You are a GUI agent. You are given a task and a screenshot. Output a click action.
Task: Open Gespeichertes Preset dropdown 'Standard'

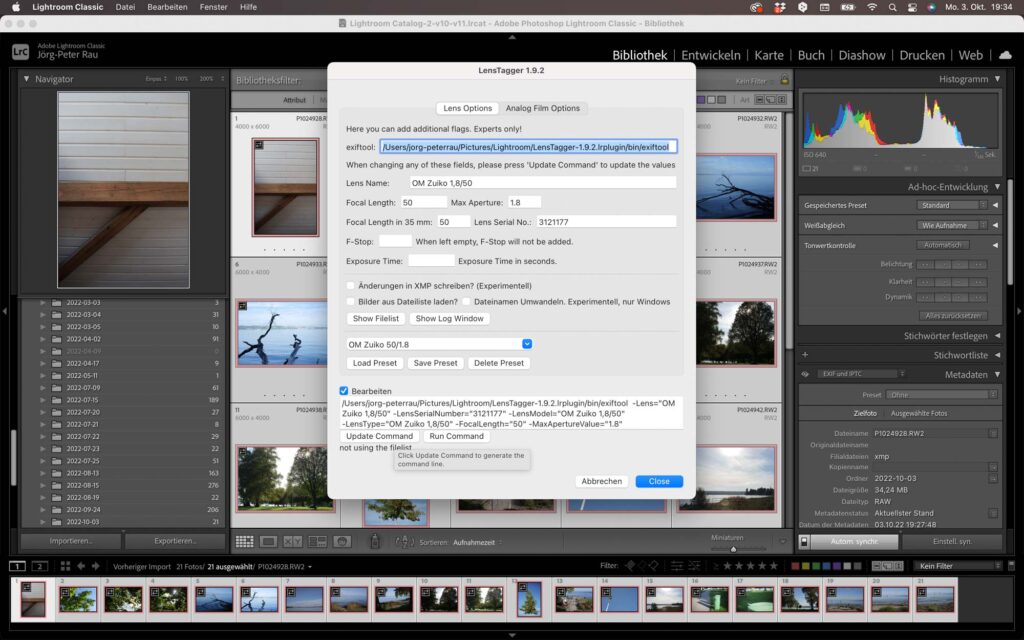[x=953, y=205]
